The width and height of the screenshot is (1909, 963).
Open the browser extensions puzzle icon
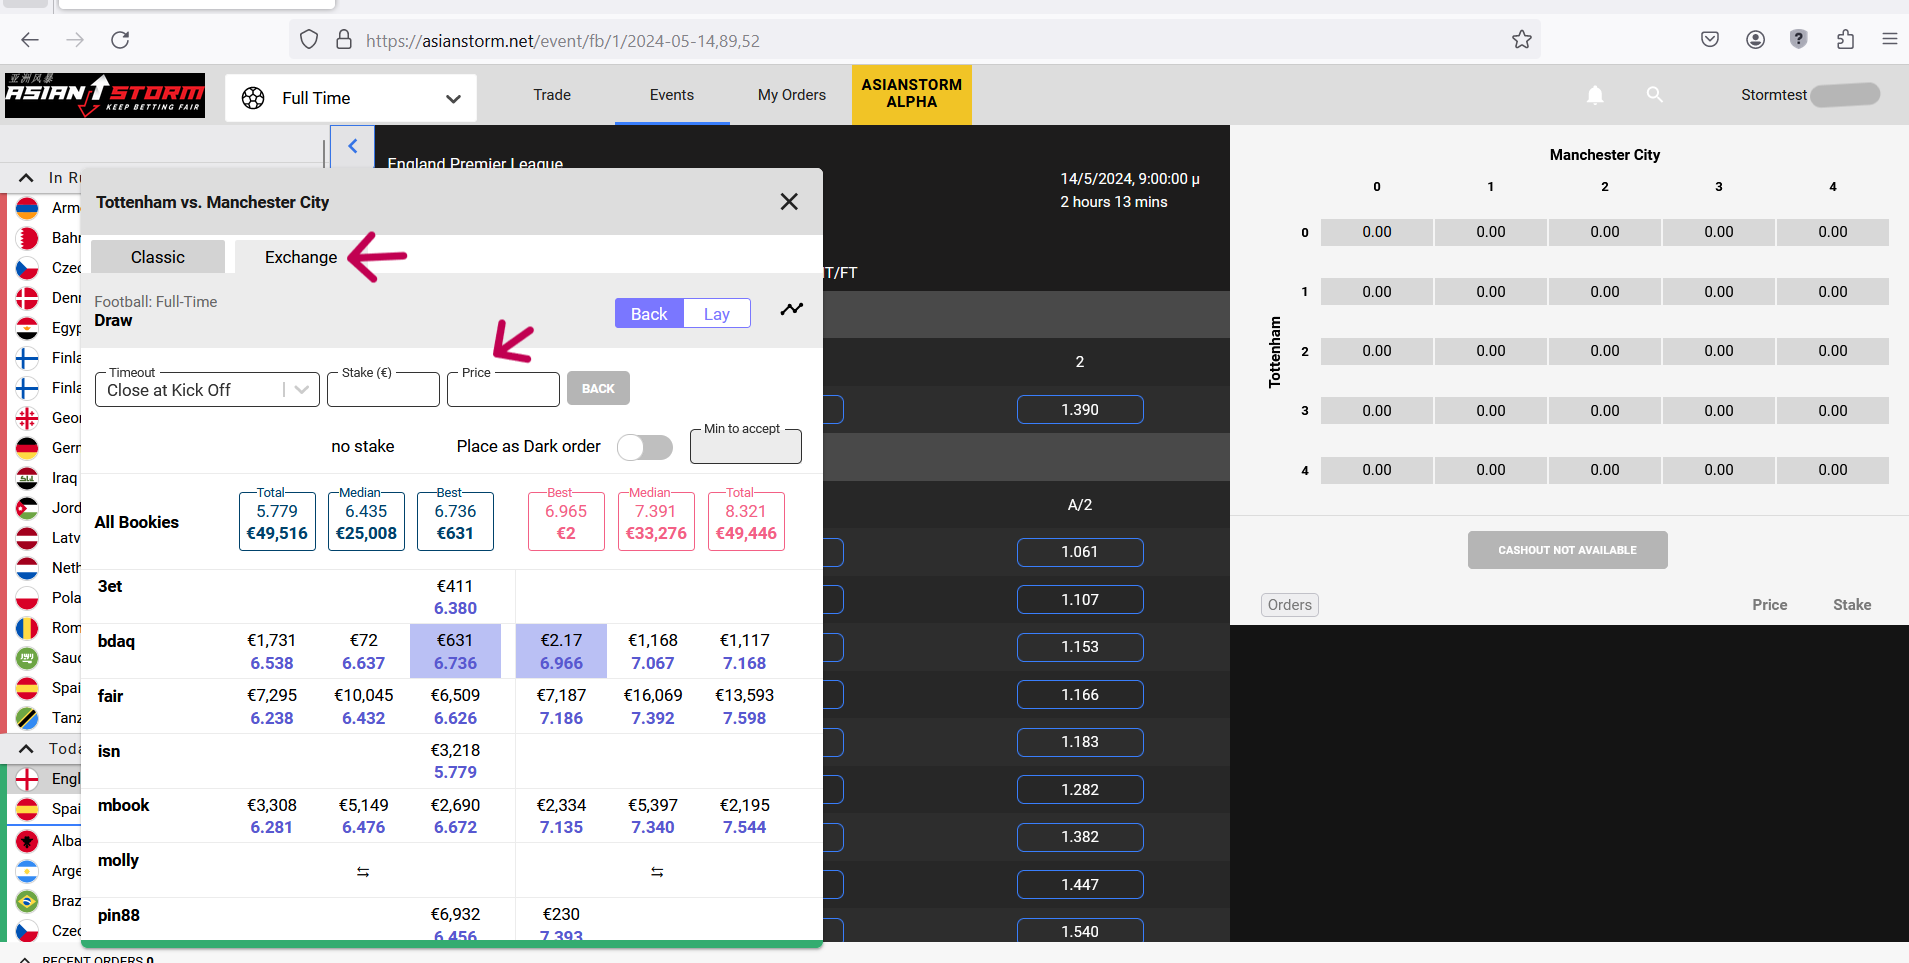1845,40
